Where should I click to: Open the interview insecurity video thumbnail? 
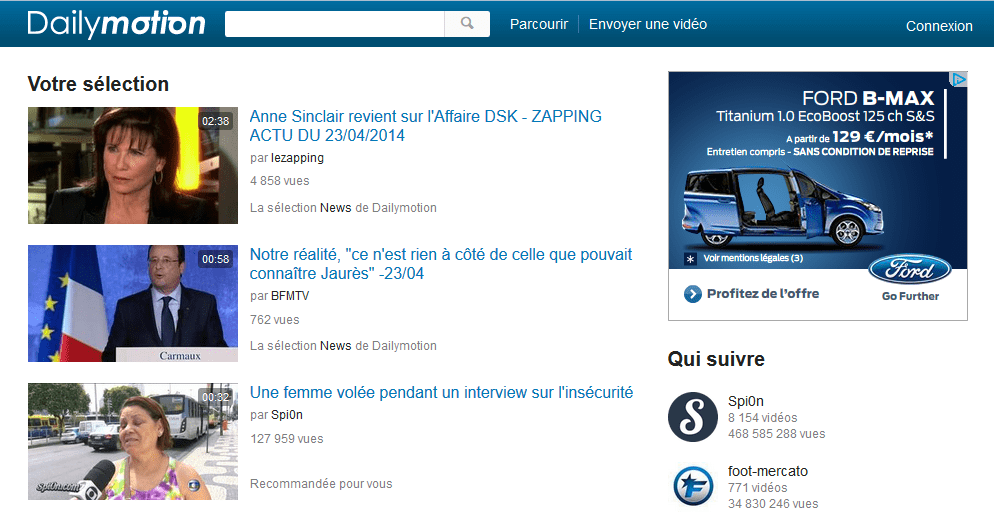coord(132,441)
